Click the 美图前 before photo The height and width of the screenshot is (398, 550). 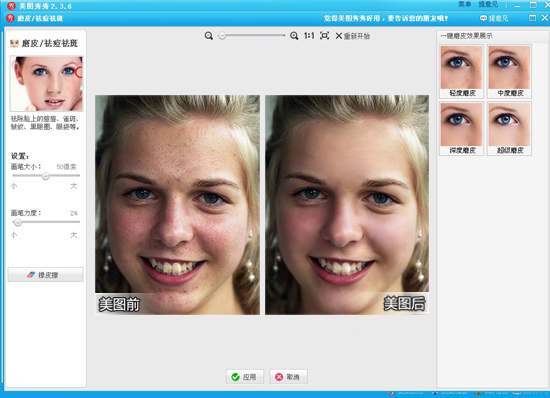[177, 205]
